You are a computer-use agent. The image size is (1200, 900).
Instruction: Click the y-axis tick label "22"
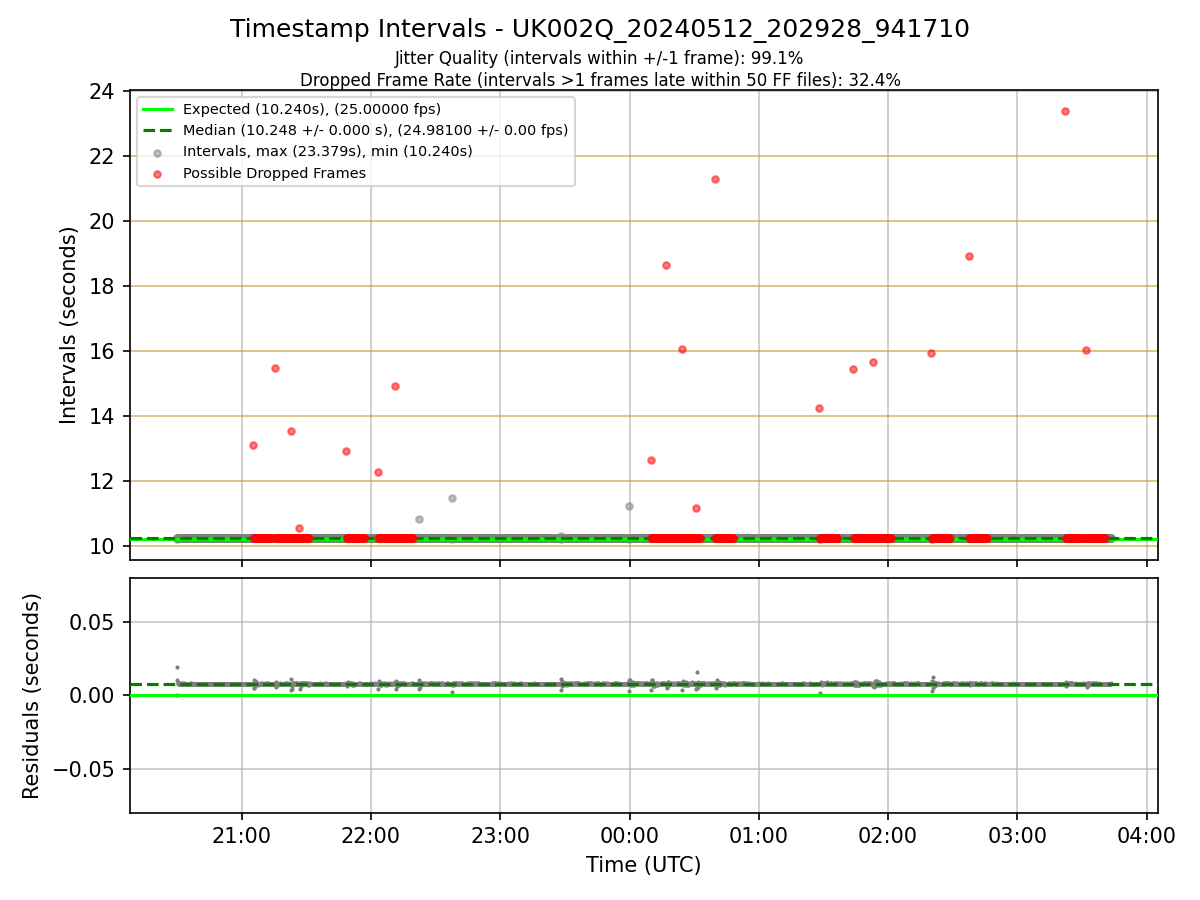pyautogui.click(x=102, y=156)
